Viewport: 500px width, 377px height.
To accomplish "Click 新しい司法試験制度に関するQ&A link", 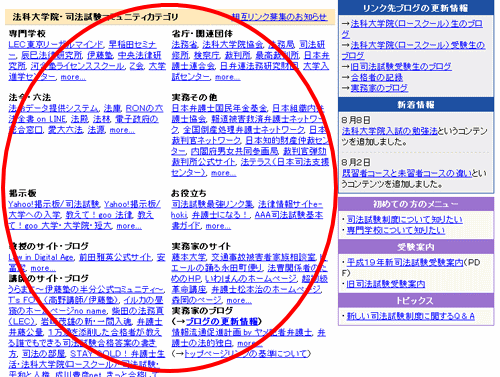I will 410,316.
